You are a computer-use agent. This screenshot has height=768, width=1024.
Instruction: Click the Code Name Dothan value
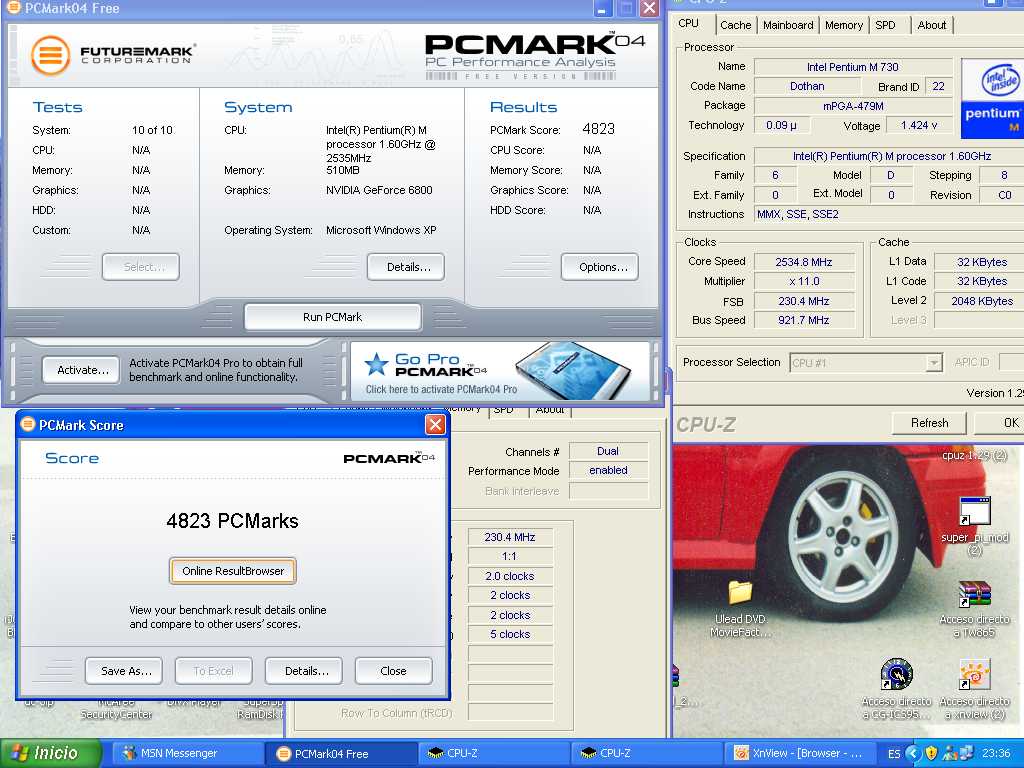(x=807, y=86)
